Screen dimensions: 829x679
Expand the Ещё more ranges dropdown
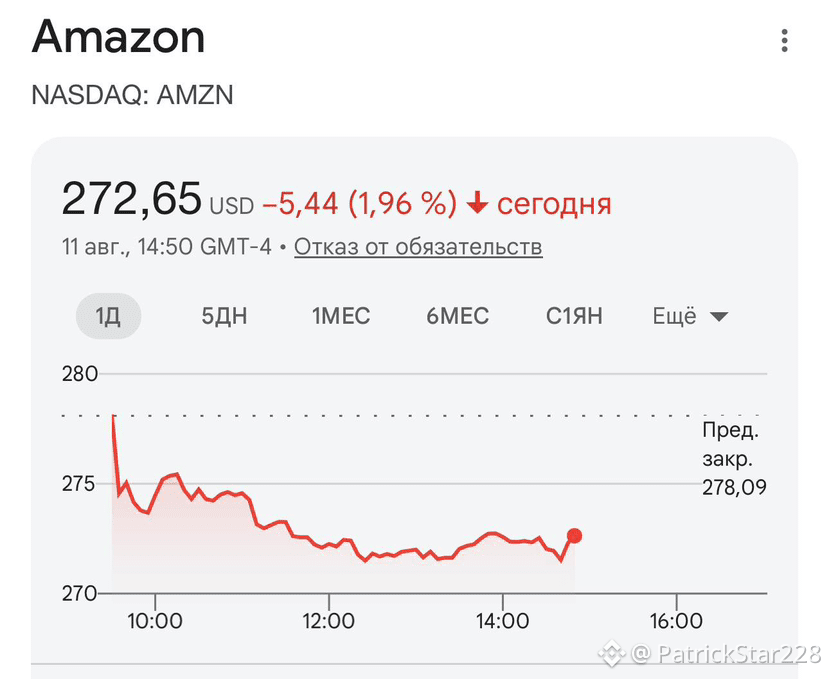point(690,316)
